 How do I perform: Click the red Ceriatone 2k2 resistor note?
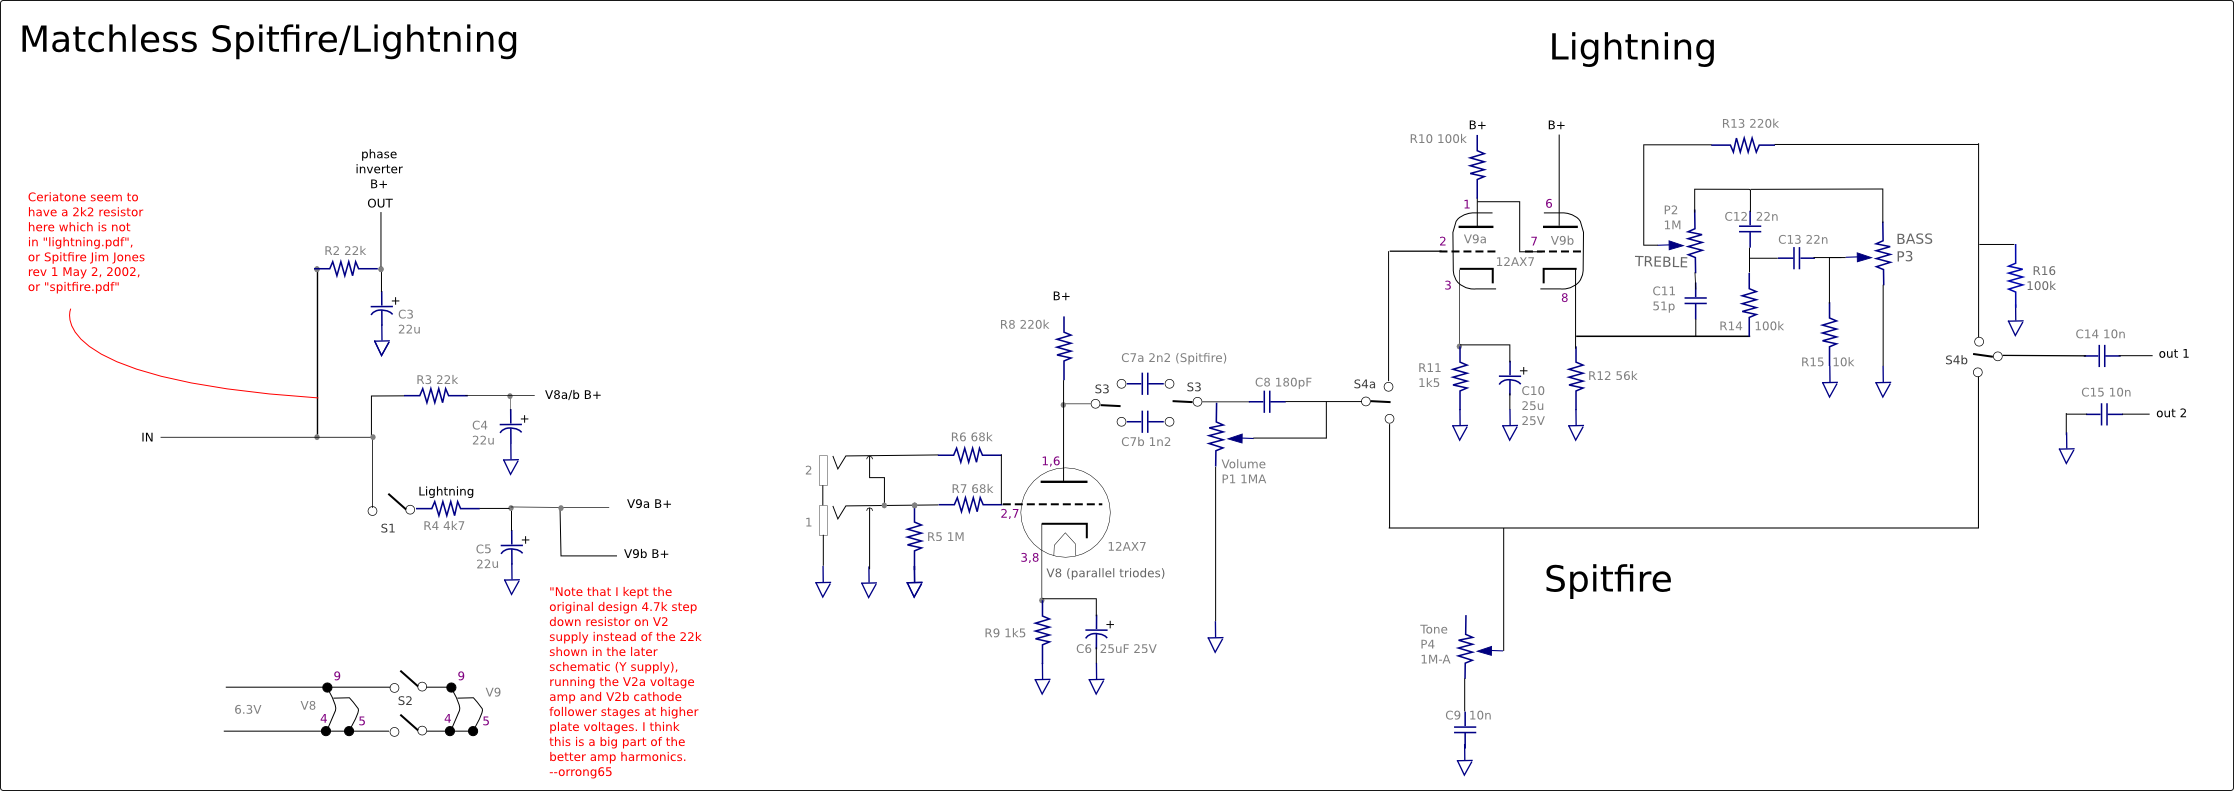[86, 242]
